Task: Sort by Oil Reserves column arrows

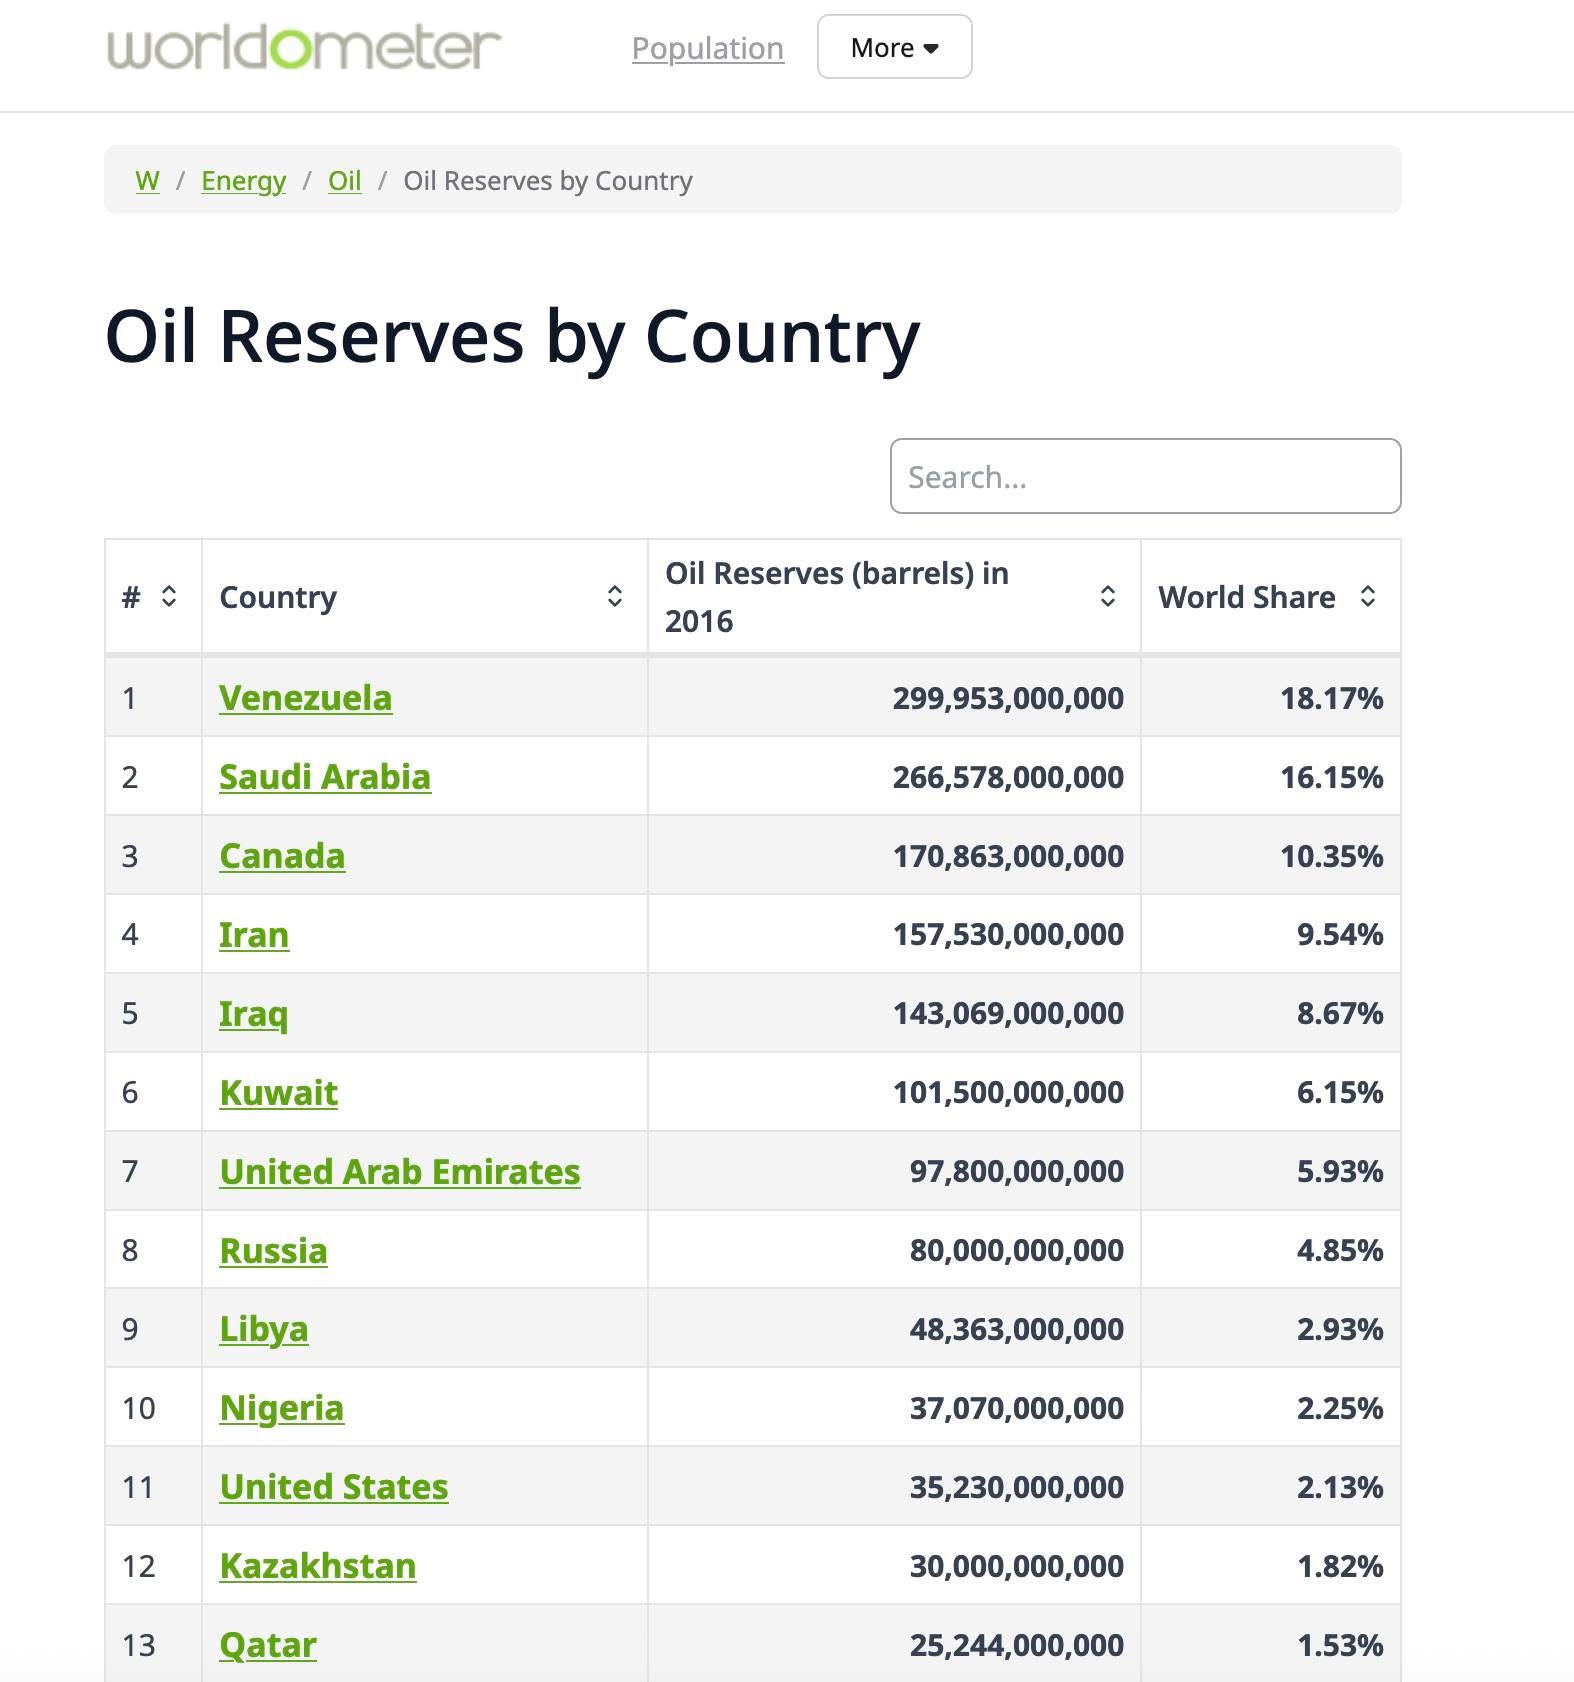Action: (1107, 597)
